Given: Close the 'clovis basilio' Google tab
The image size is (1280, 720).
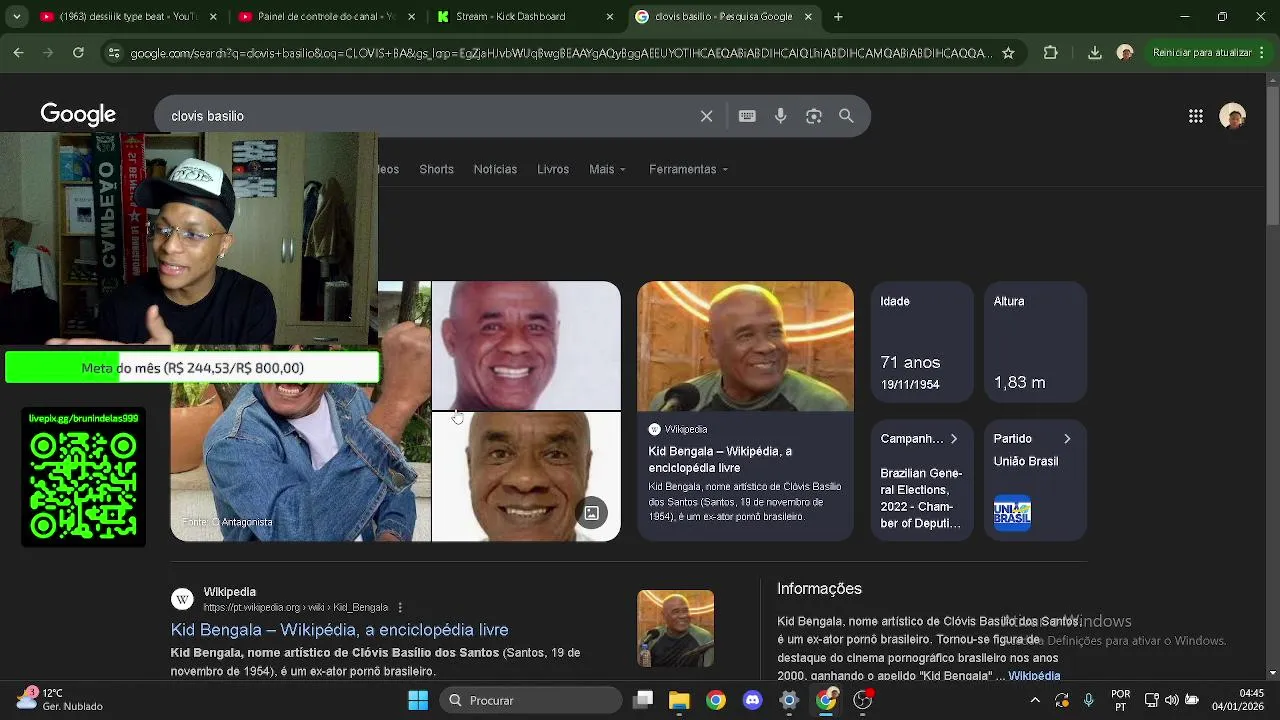Looking at the screenshot, I should pyautogui.click(x=808, y=17).
